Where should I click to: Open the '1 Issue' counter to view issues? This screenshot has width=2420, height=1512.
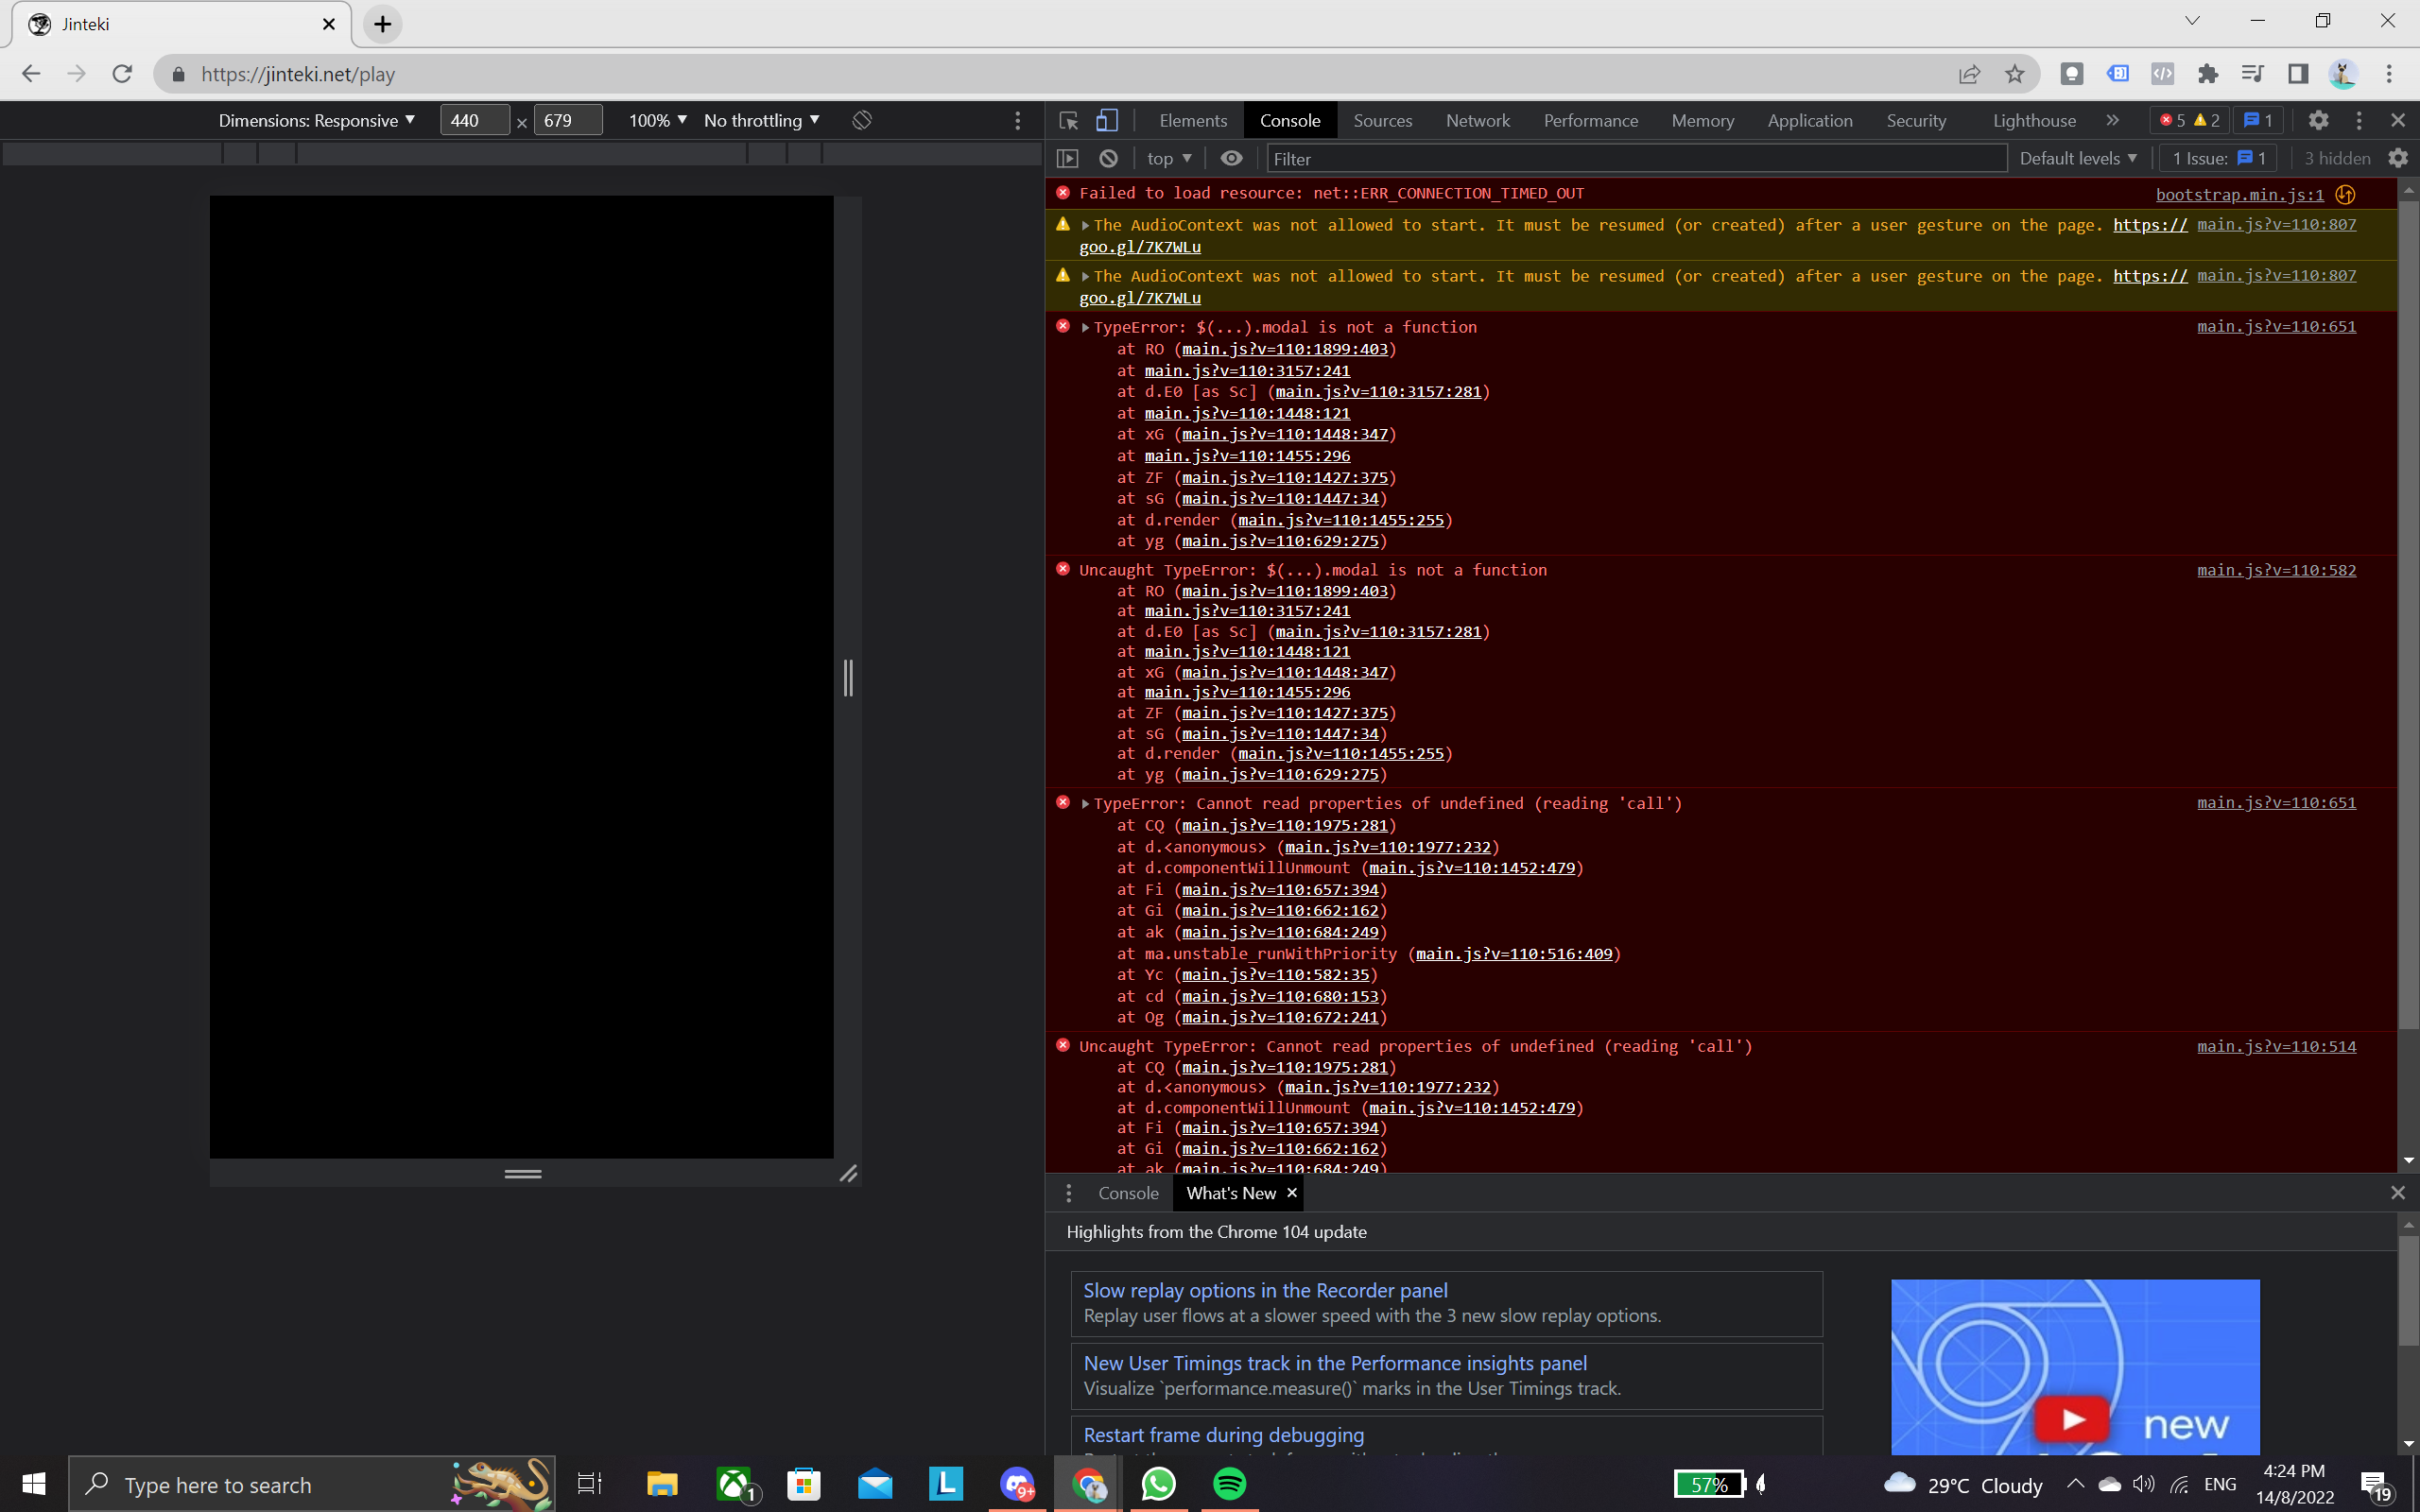[2216, 158]
